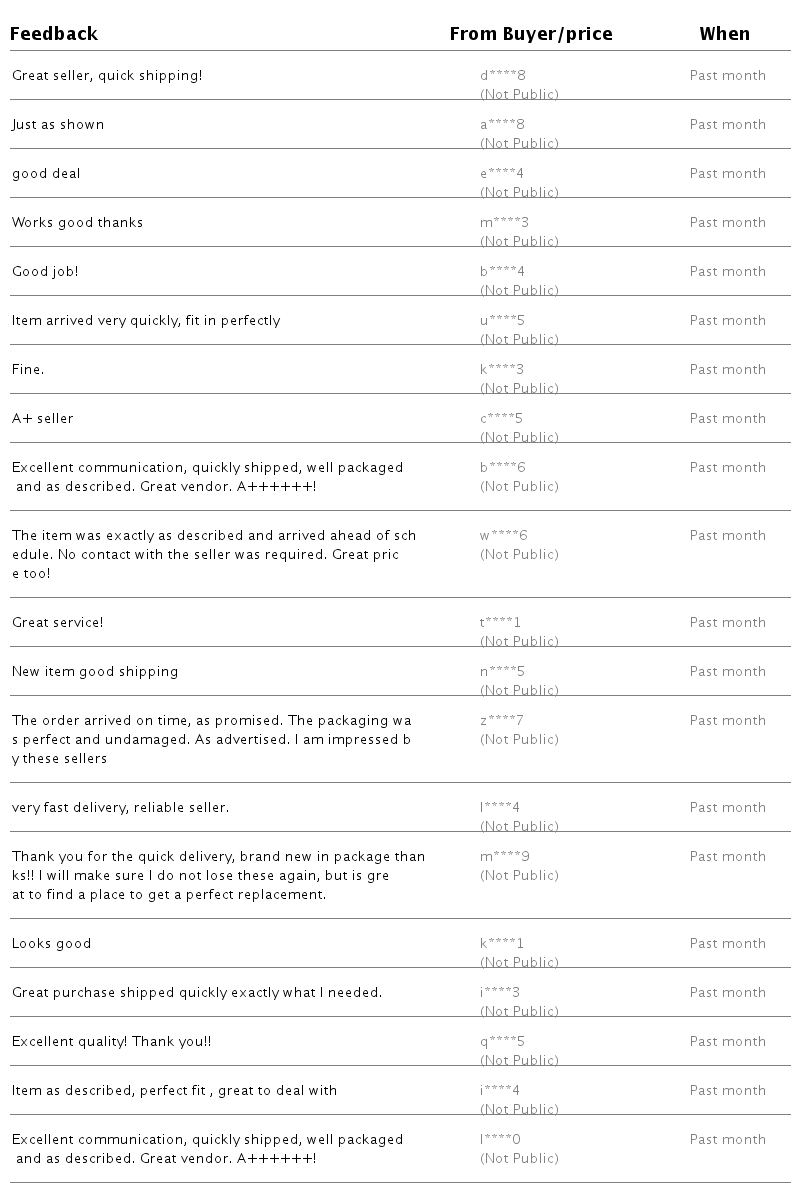Click the When column header
The height and width of the screenshot is (1183, 800).
click(724, 34)
